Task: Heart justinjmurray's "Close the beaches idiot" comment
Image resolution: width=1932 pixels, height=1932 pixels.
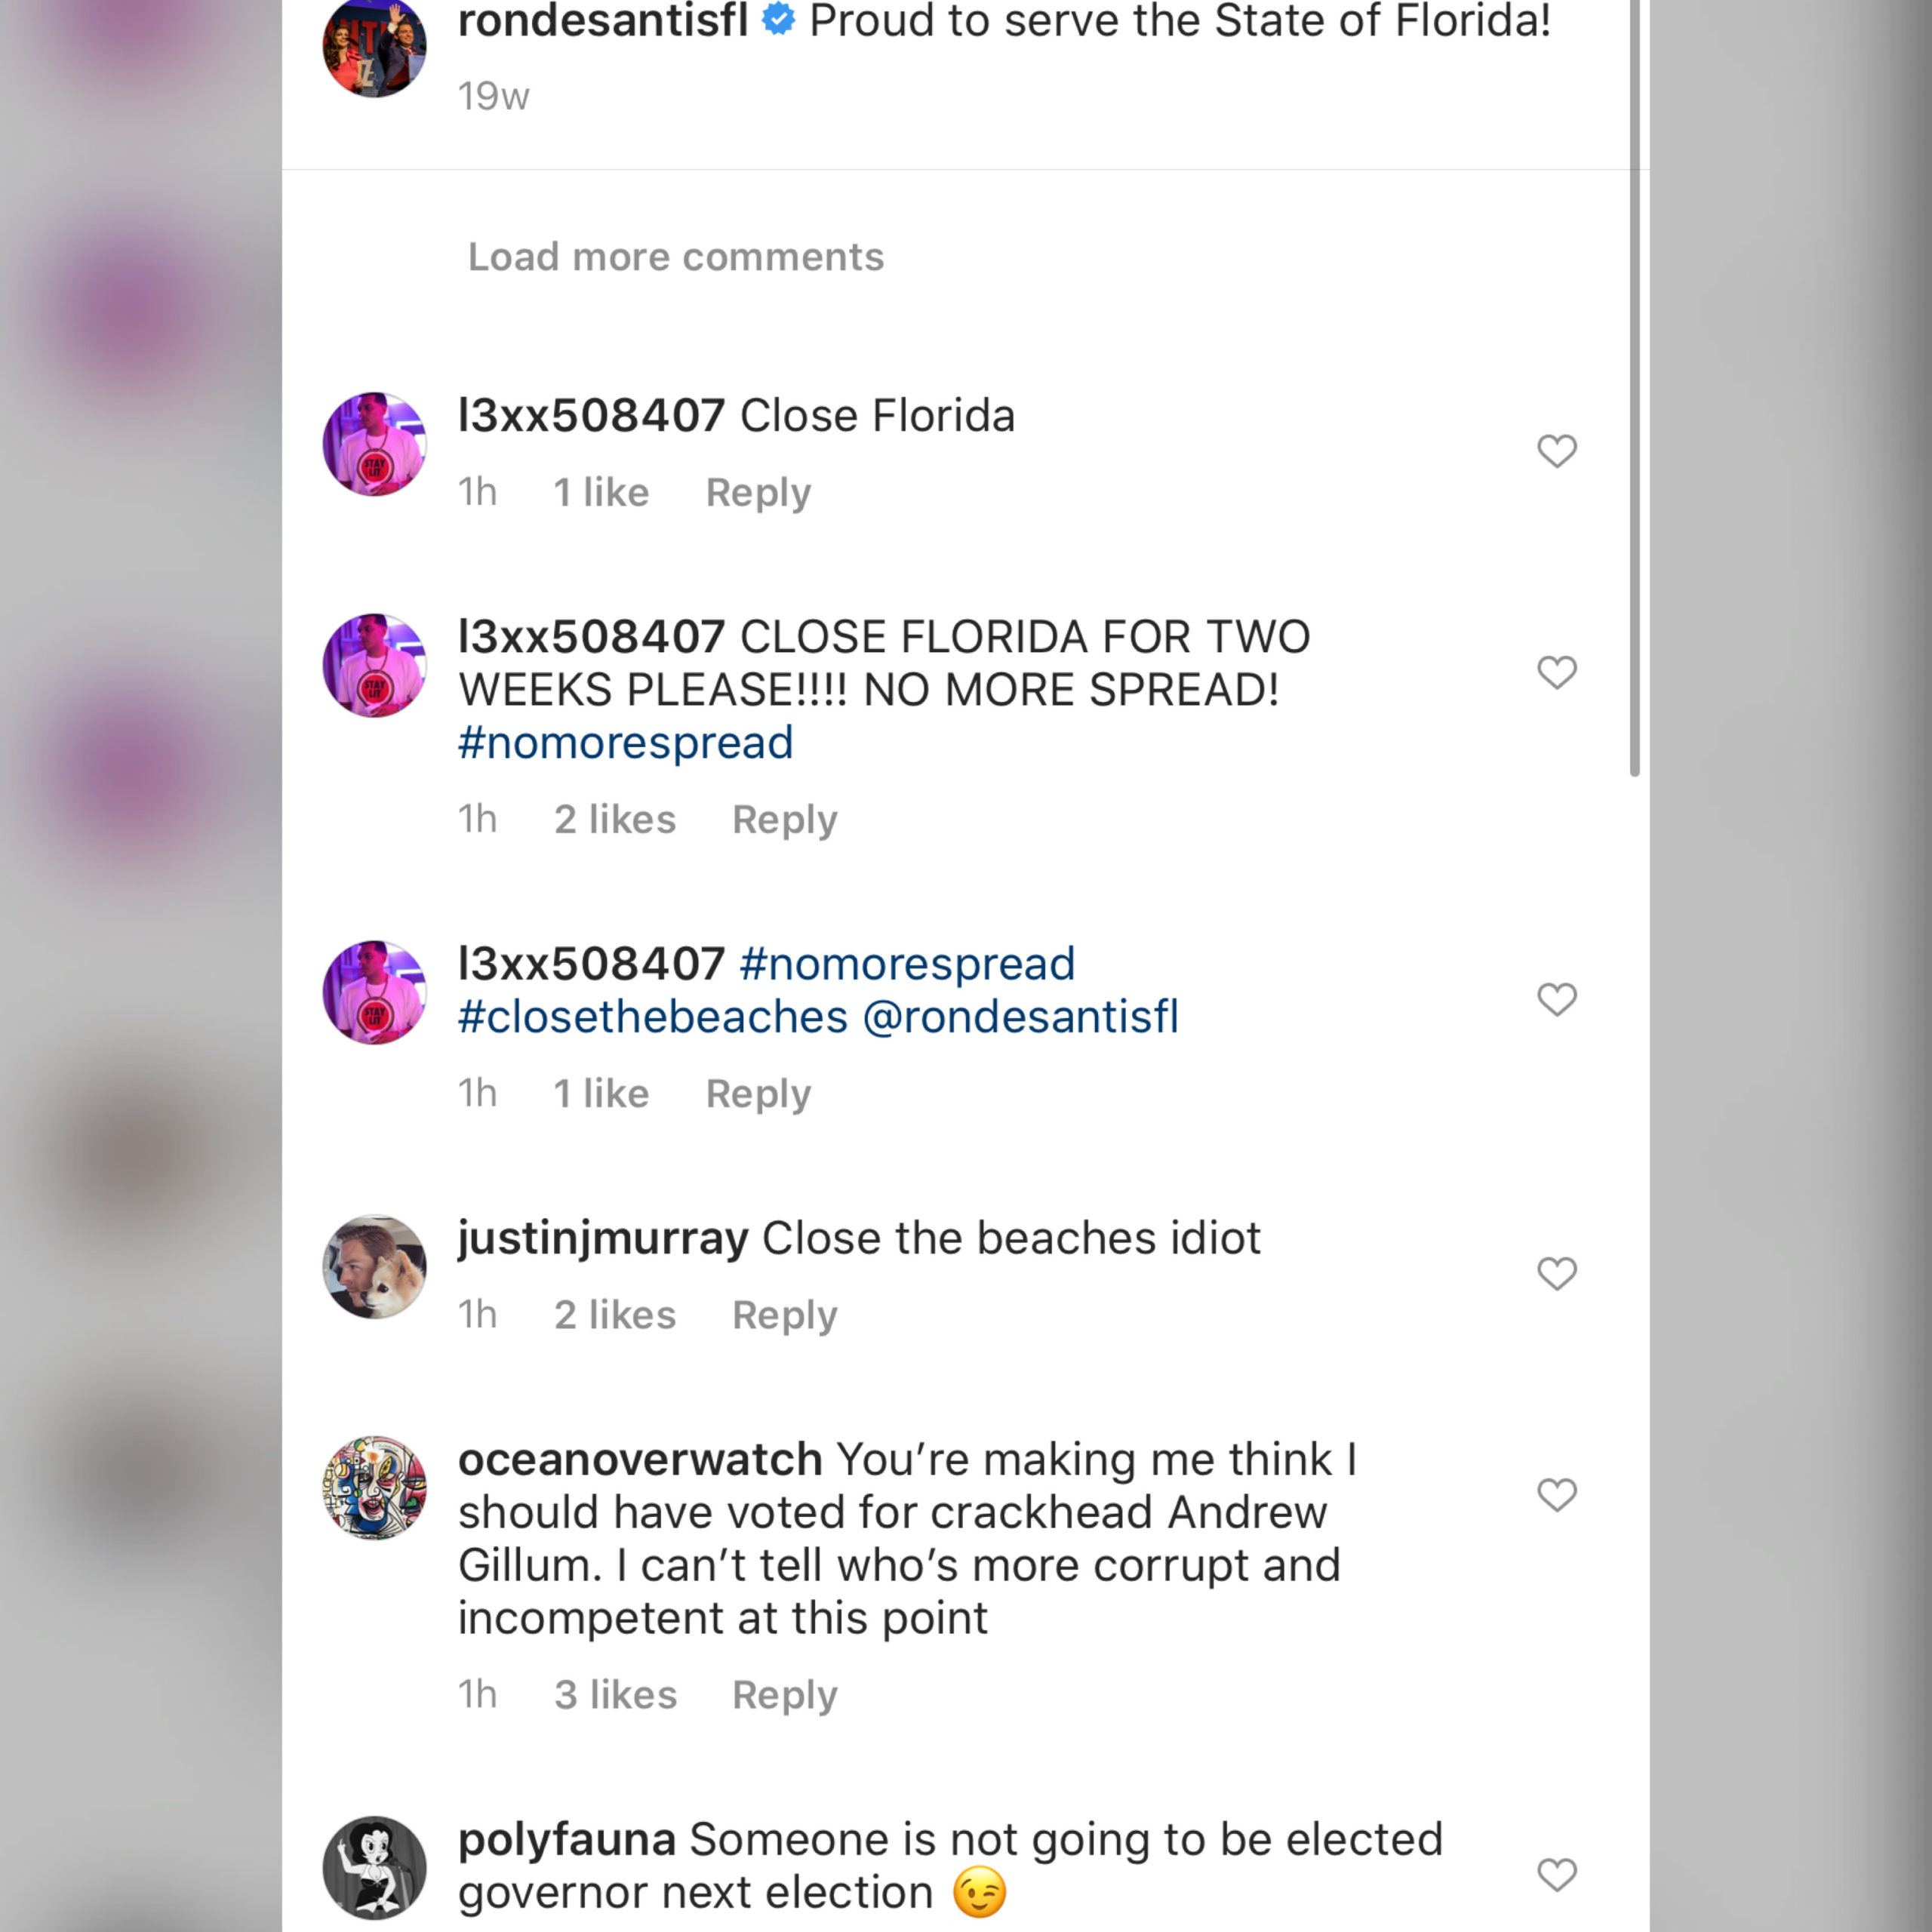Action: [x=1556, y=1273]
